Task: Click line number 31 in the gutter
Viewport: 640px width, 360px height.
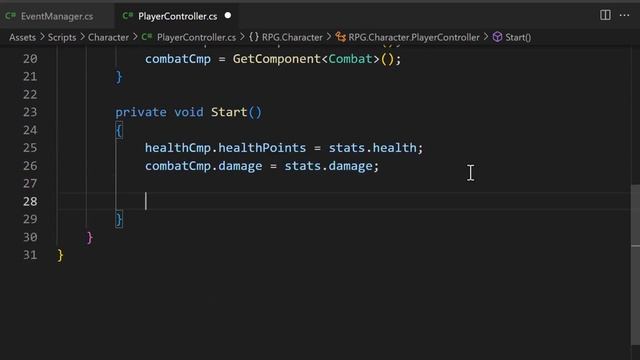Action: [x=30, y=255]
